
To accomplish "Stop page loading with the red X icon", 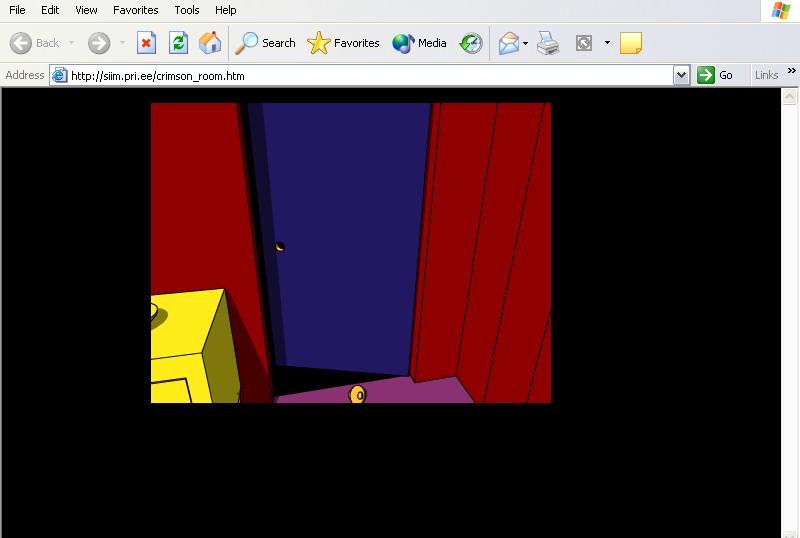I will tap(146, 43).
